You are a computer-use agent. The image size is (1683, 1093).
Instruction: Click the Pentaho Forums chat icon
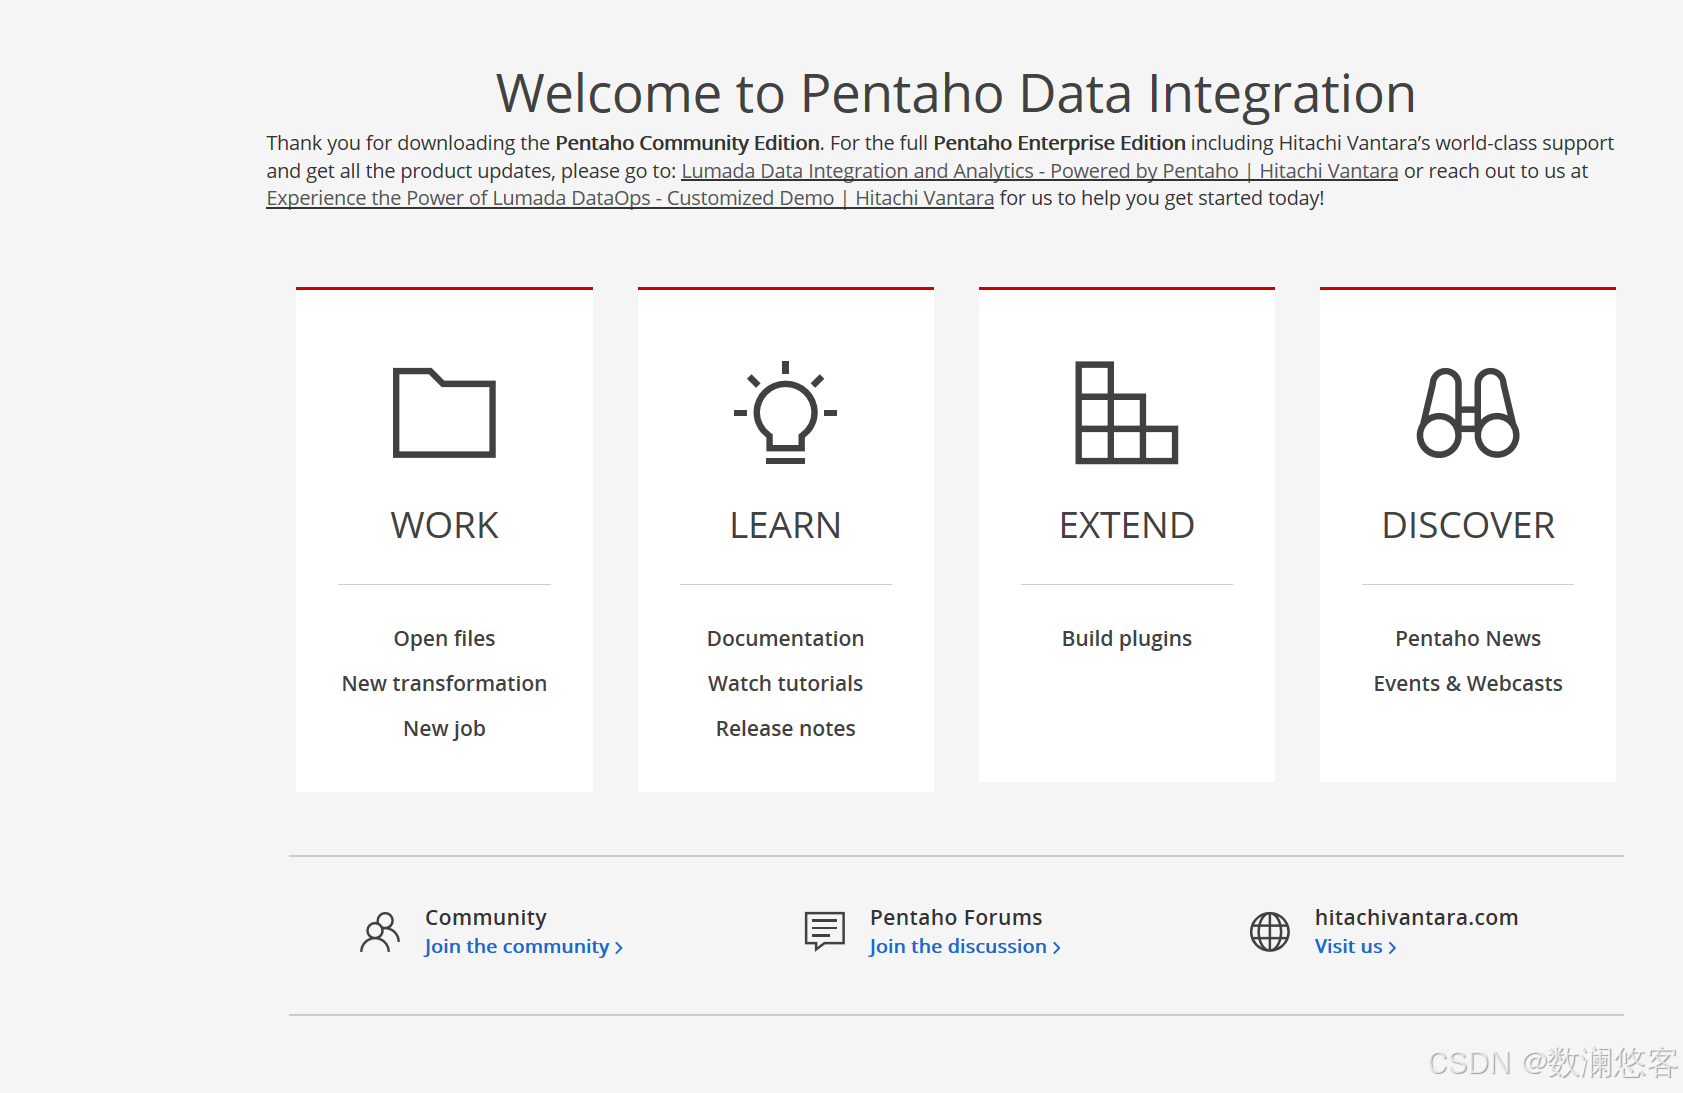825,931
